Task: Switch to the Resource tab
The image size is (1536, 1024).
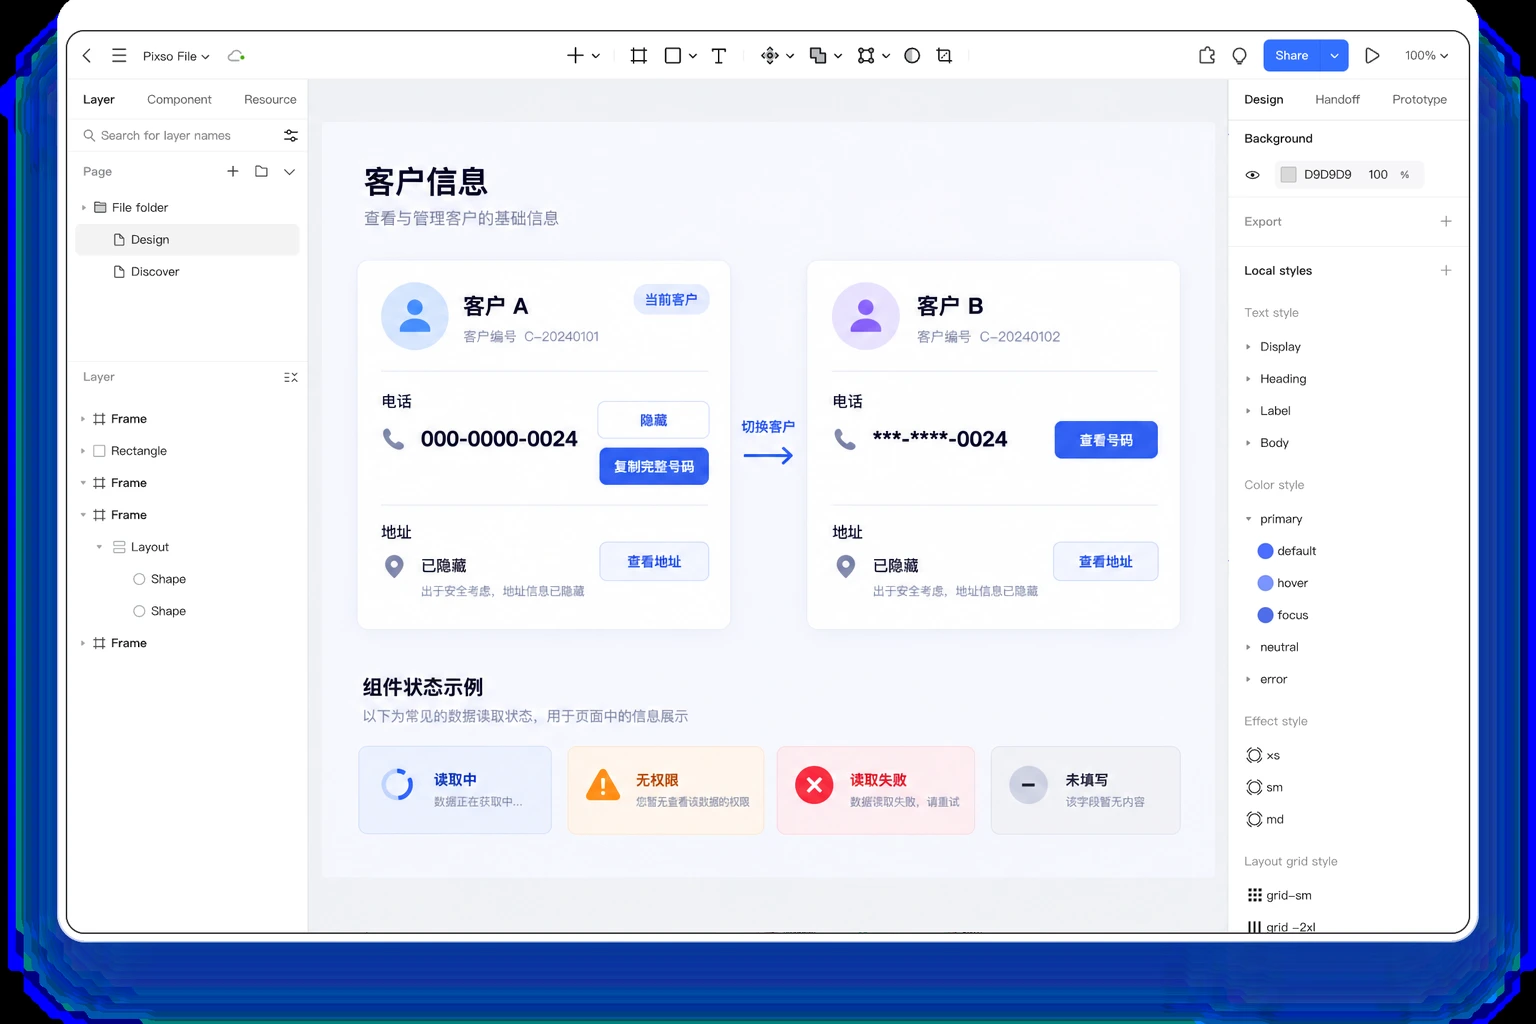Action: point(270,99)
